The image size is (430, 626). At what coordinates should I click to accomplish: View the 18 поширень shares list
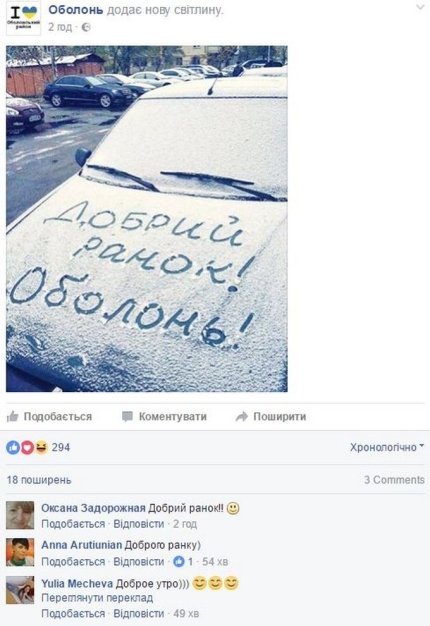click(x=39, y=479)
